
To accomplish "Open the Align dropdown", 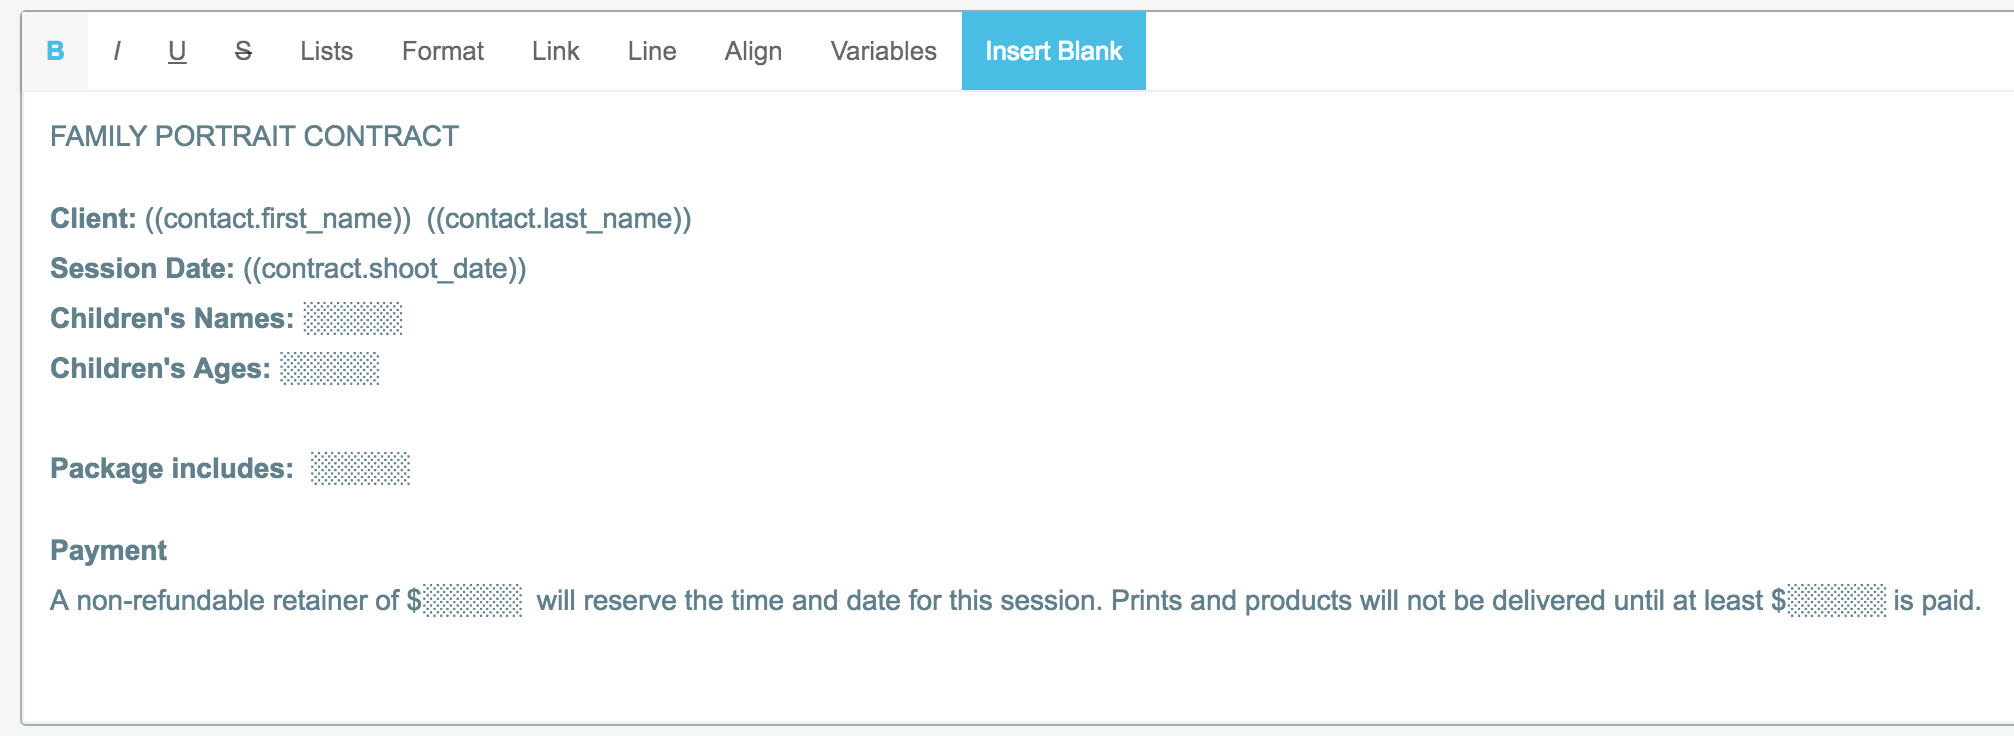I will point(753,51).
